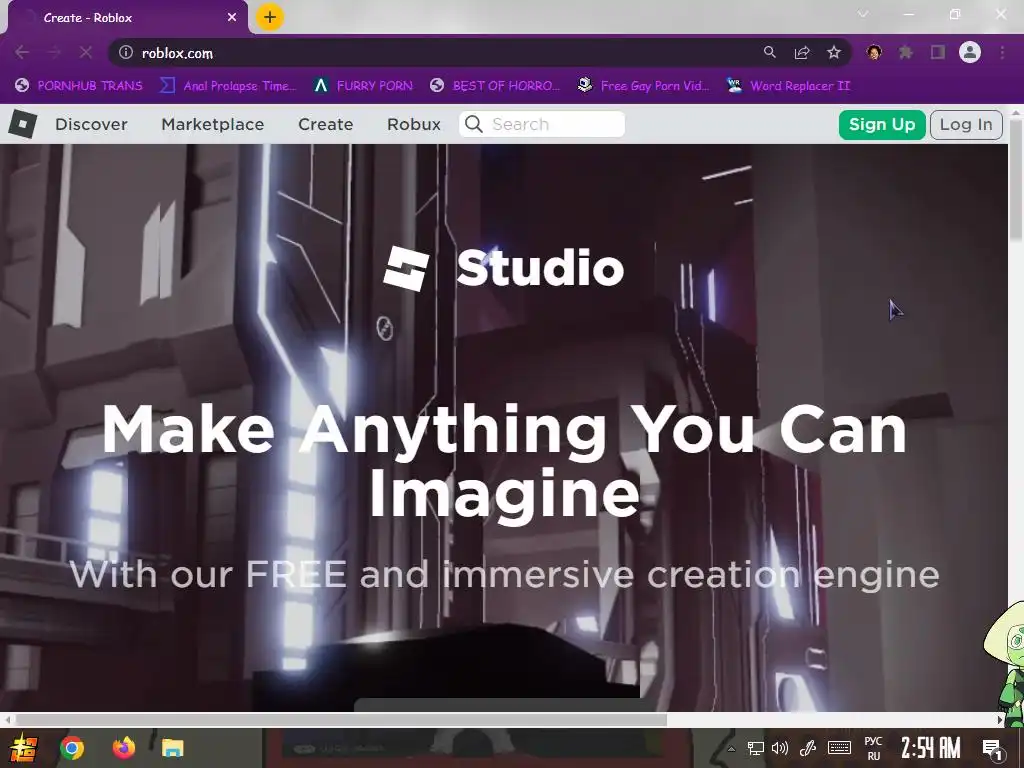This screenshot has width=1024, height=768.
Task: Expand the hidden system tray icons chevron
Action: (731, 748)
